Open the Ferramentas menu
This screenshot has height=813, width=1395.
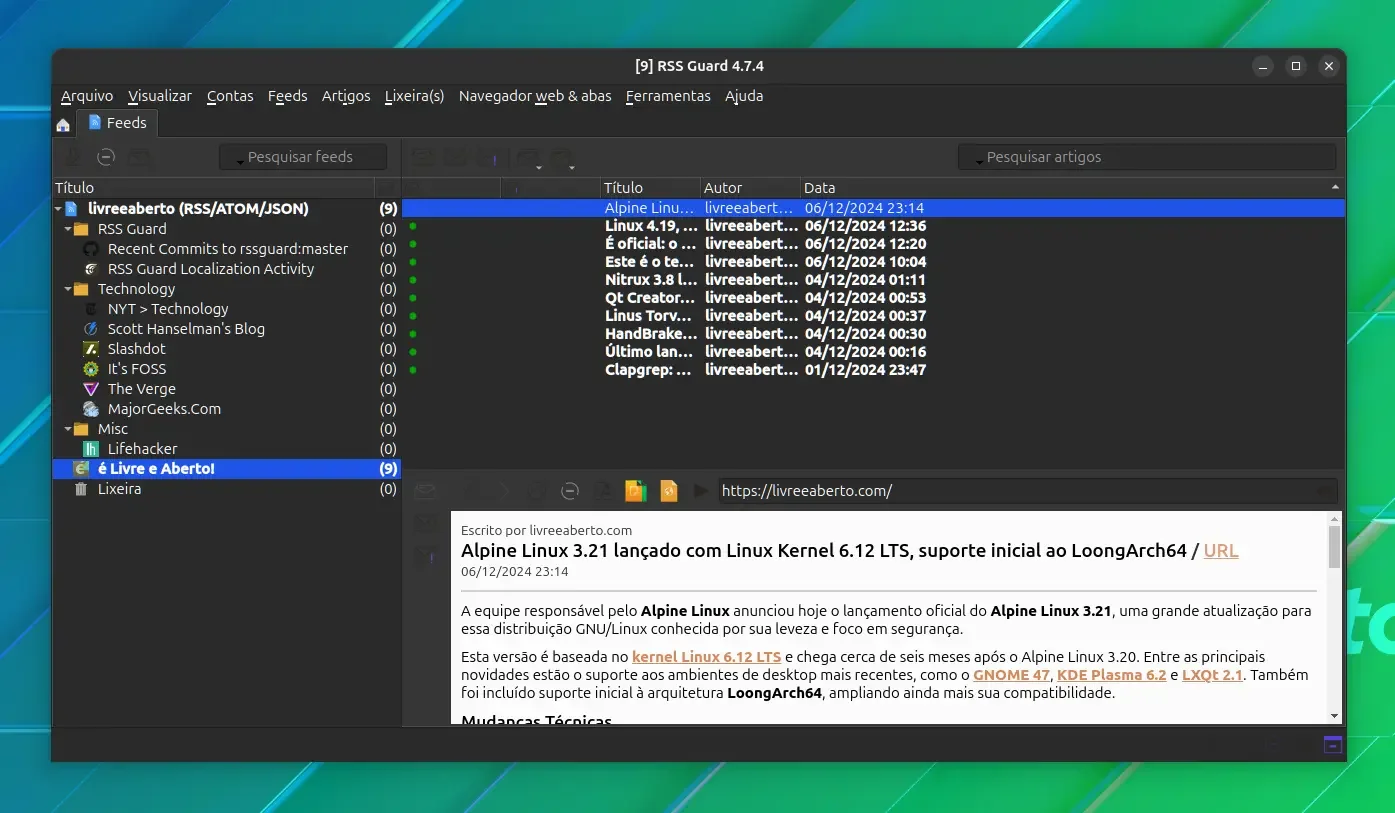pyautogui.click(x=668, y=96)
